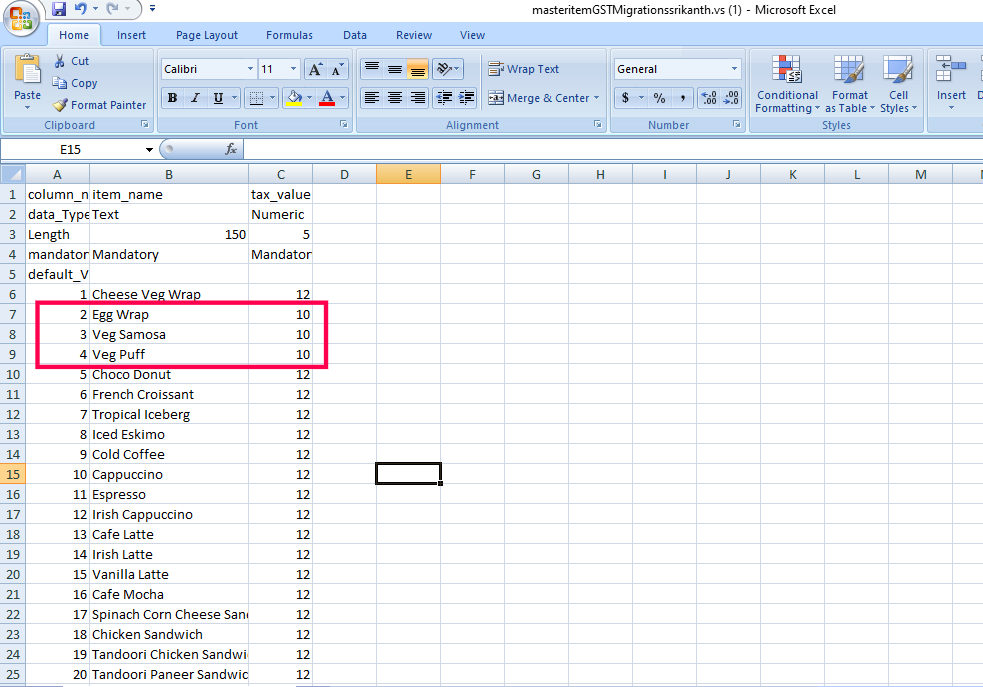Switch to the Page Layout tab
Screen dimensions: 983x687
[206, 35]
